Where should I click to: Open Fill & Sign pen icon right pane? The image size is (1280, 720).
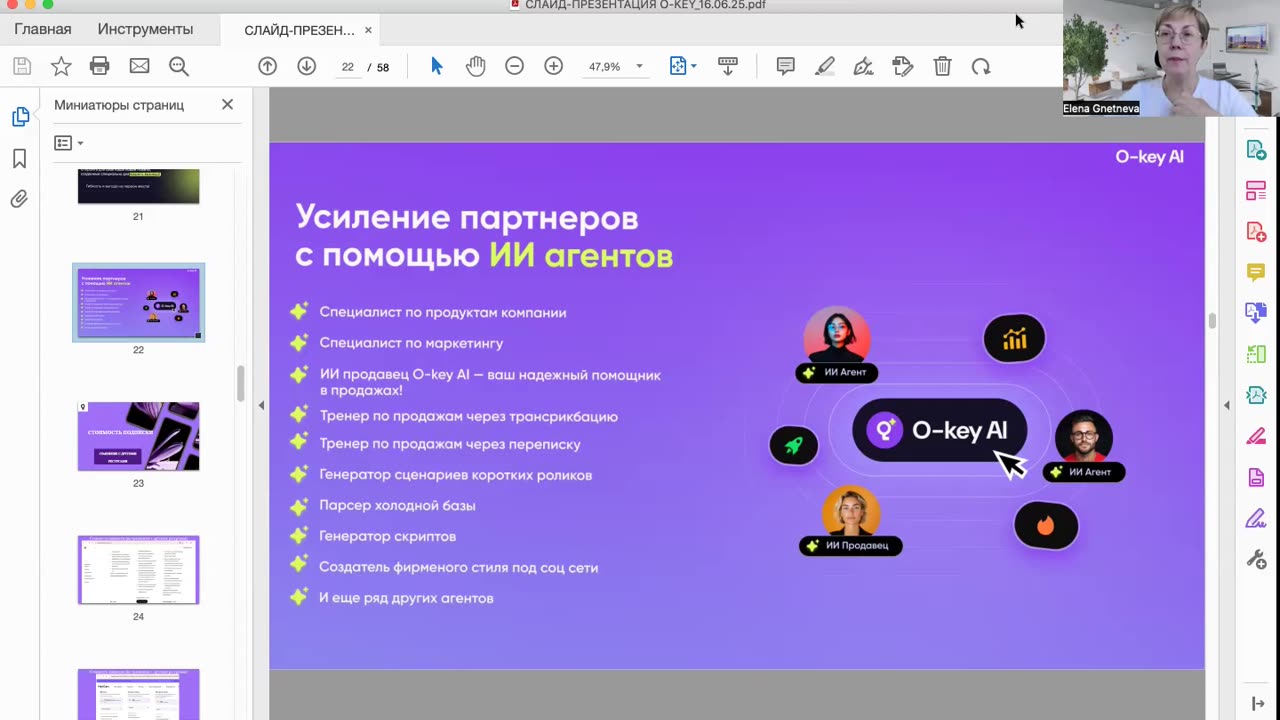[x=1256, y=518]
